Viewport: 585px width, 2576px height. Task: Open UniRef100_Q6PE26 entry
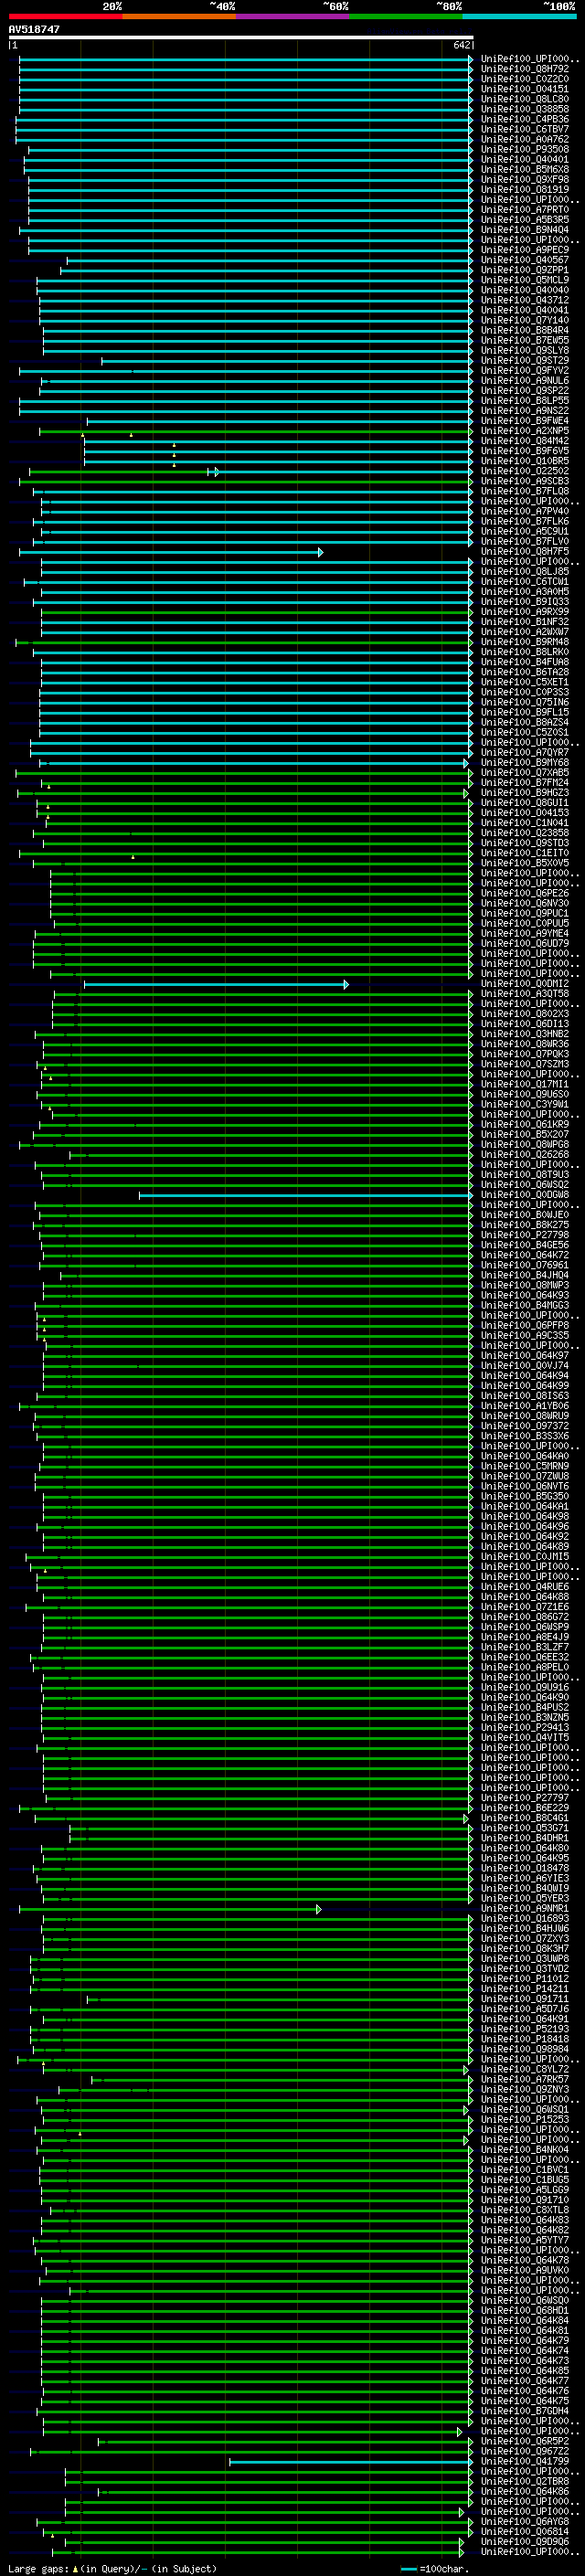525,893
